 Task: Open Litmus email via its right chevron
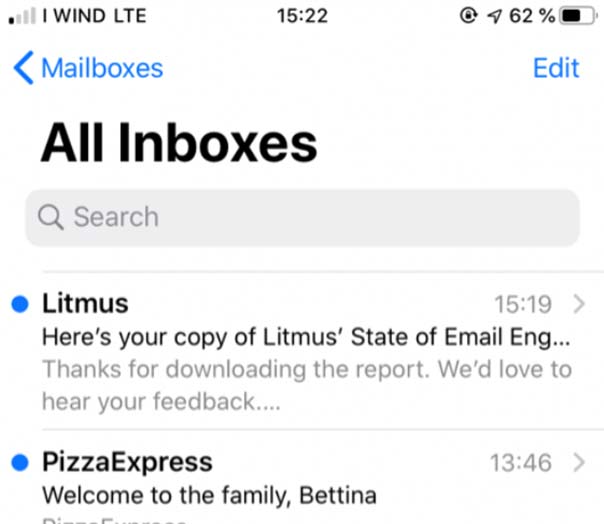click(x=579, y=304)
